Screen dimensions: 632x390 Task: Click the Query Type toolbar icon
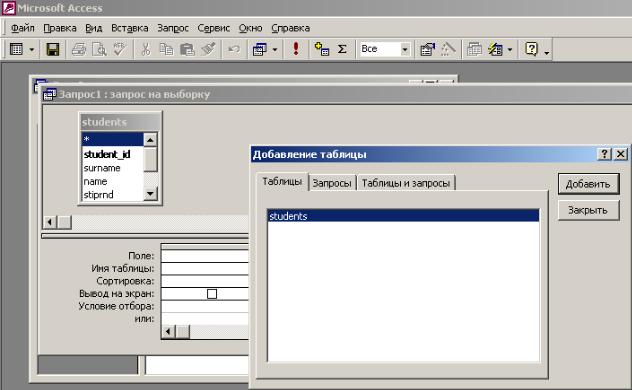pos(259,49)
